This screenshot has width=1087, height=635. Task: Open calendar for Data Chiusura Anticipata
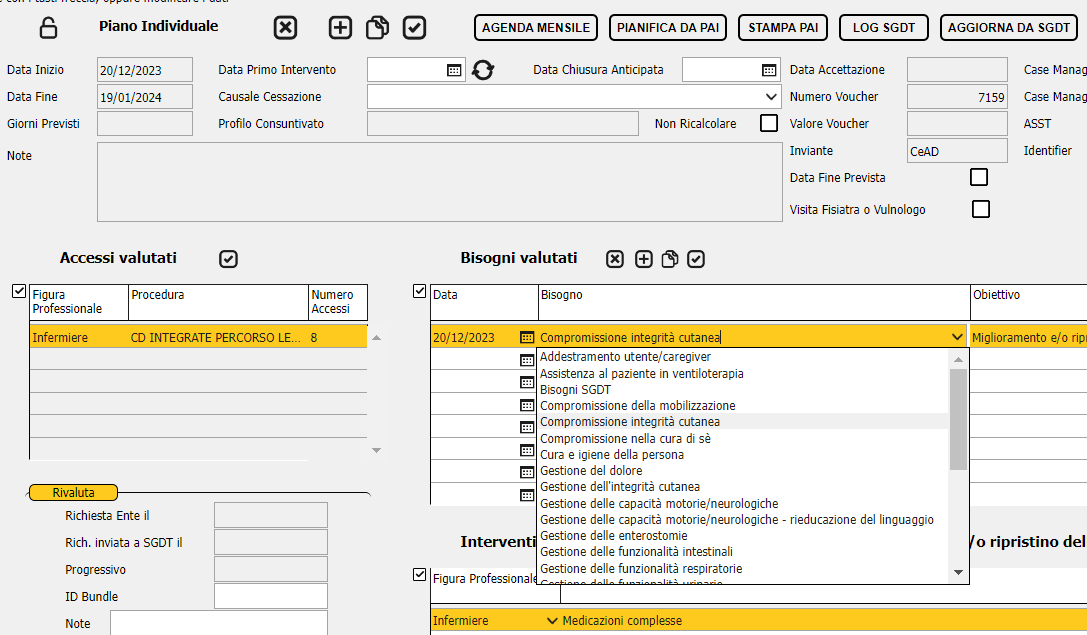click(769, 70)
